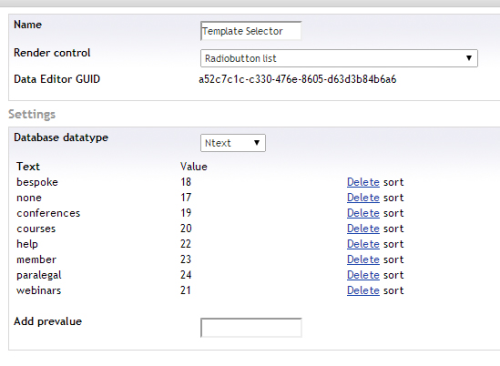Expand the Database datatype Ntext dropdown
Screen dimensions: 500x366
point(233,143)
